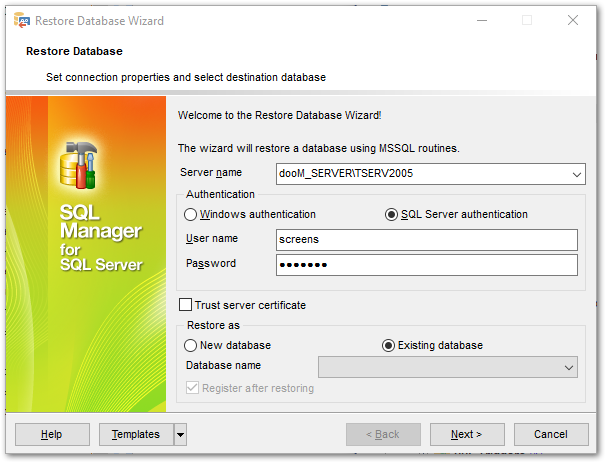Proceed with the Next button
Image resolution: width=606 pixels, height=463 pixels.
pos(467,435)
